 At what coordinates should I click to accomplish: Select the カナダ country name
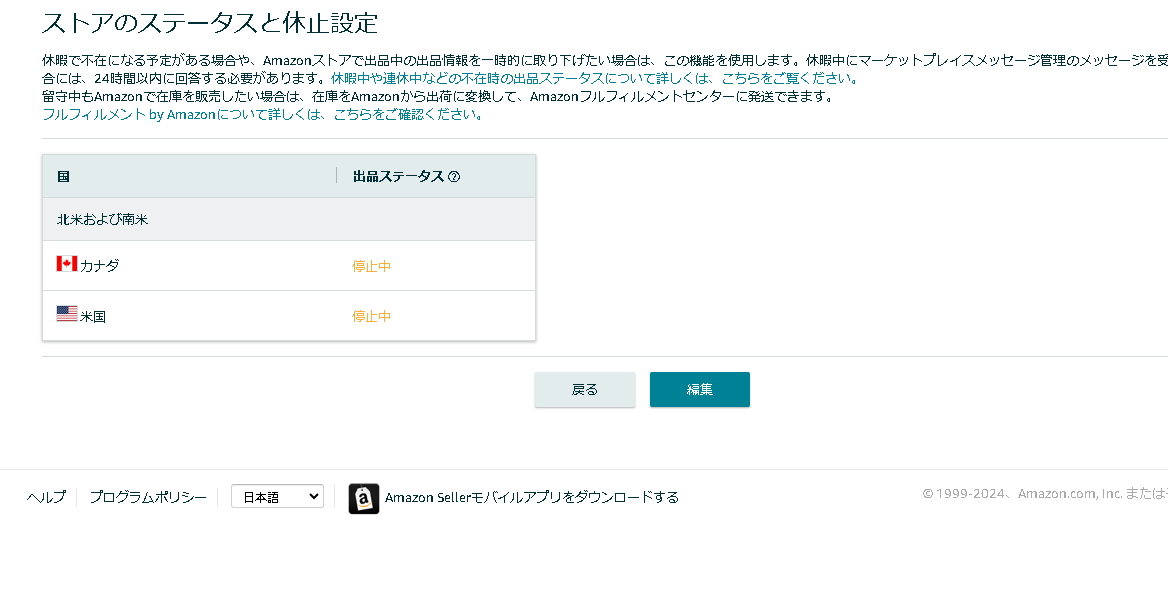tap(100, 266)
